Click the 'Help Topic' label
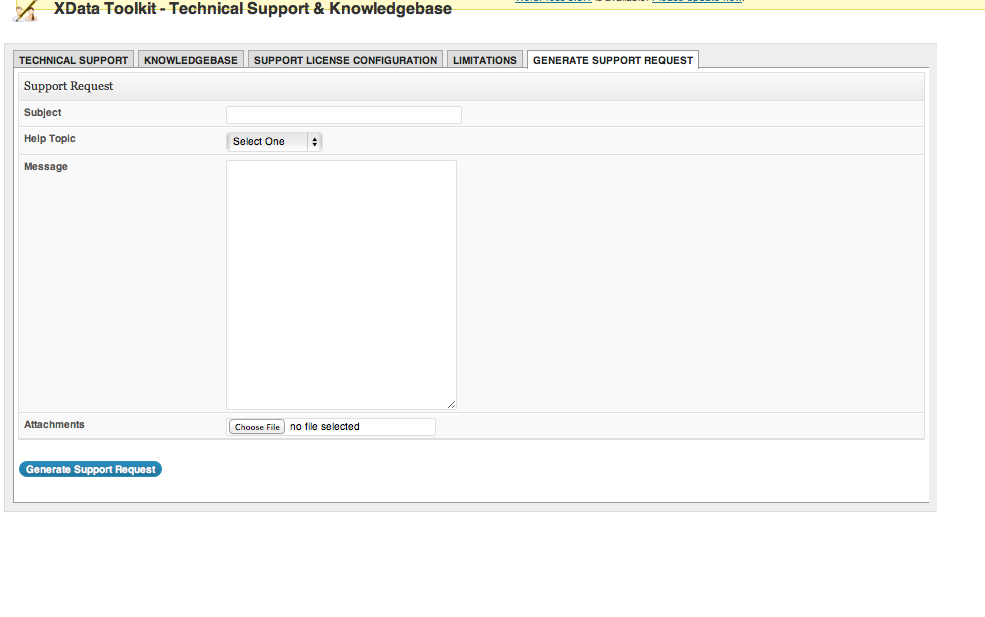Viewport: 985px width, 617px height. point(50,139)
